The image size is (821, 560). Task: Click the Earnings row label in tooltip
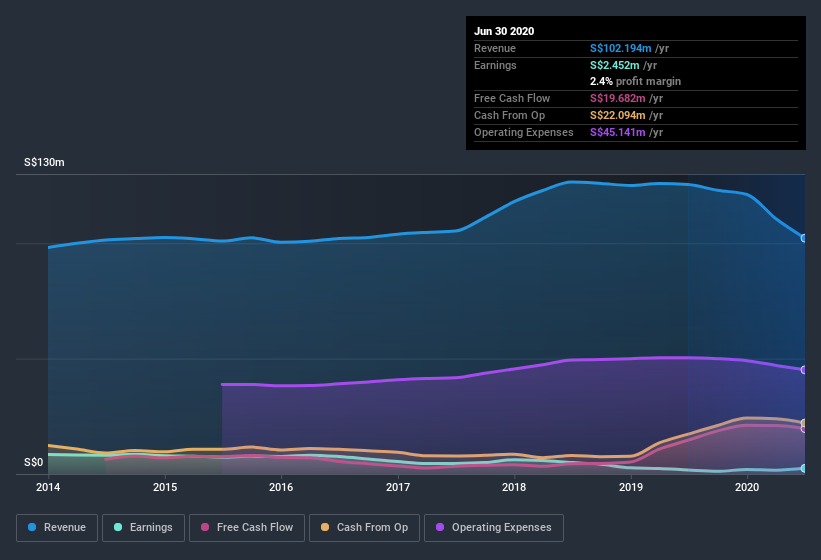(495, 65)
